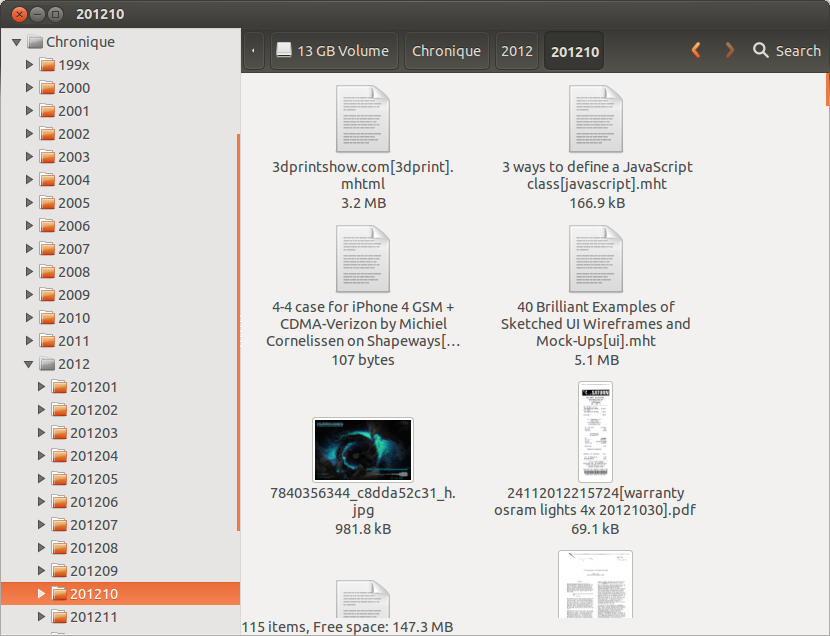Click the 2012 path bar button
The width and height of the screenshot is (830, 636).
[516, 51]
